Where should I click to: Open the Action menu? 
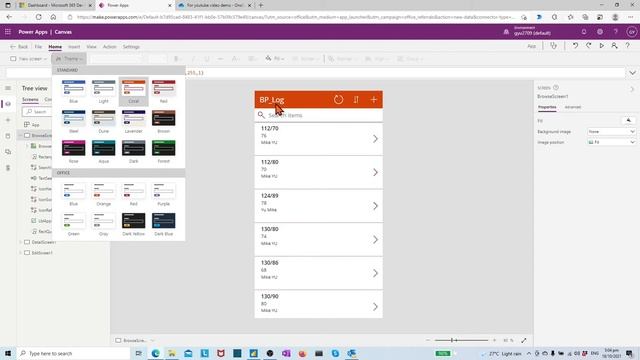click(109, 47)
